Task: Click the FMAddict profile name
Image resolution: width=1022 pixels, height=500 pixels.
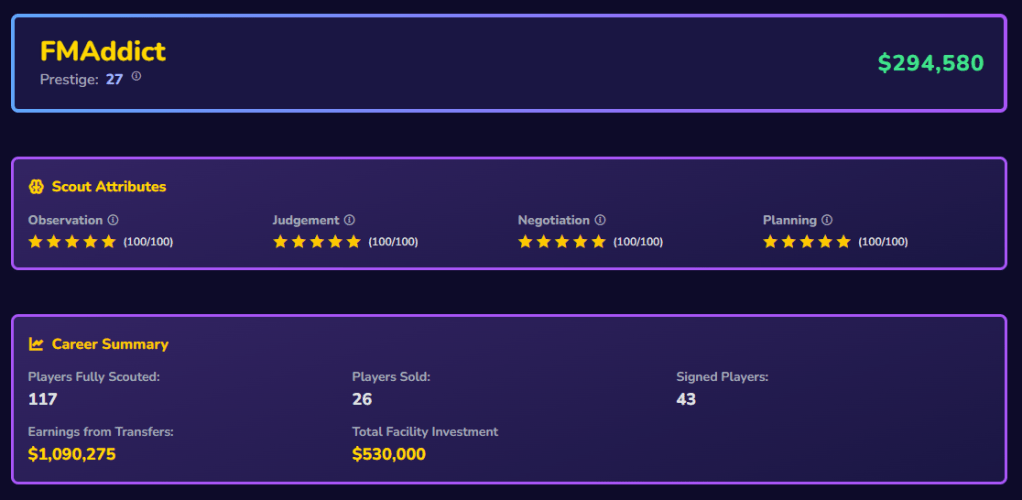Action: point(103,52)
